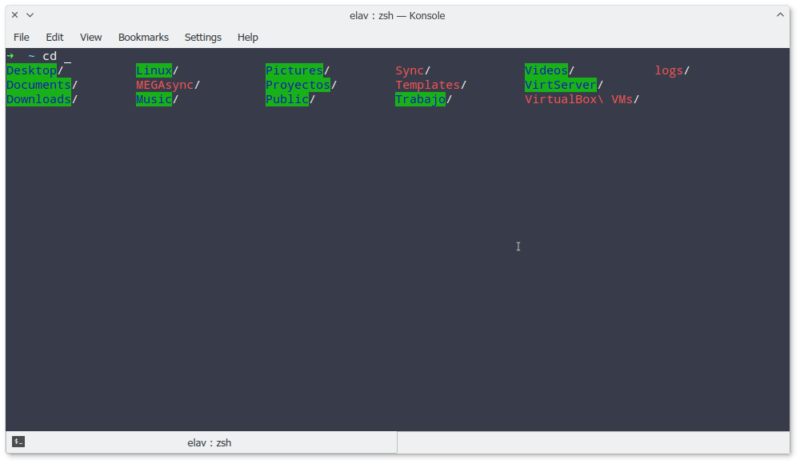
Task: Click the Downloads directory entry
Action: [x=42, y=99]
